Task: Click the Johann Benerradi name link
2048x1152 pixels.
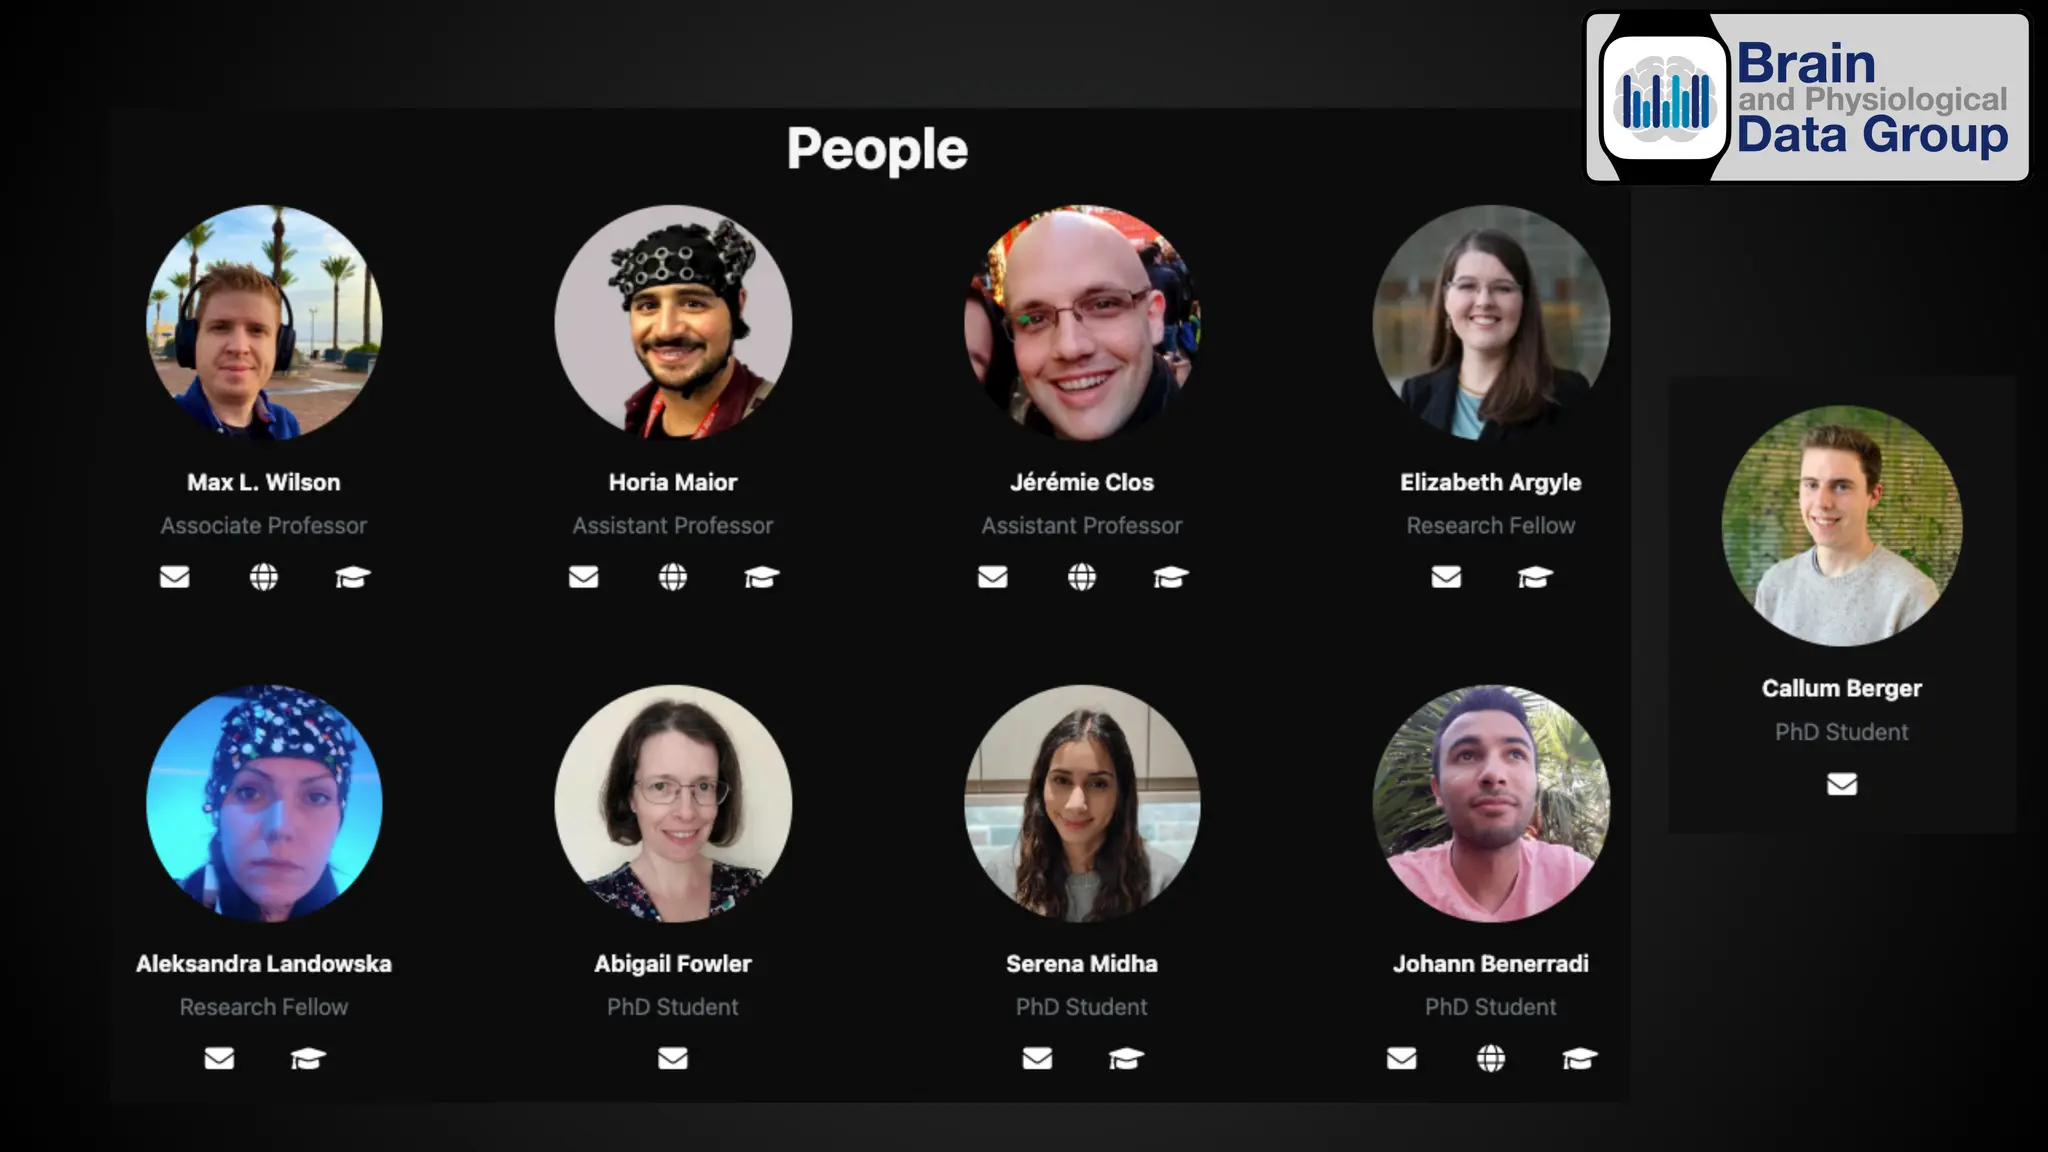Action: coord(1491,964)
